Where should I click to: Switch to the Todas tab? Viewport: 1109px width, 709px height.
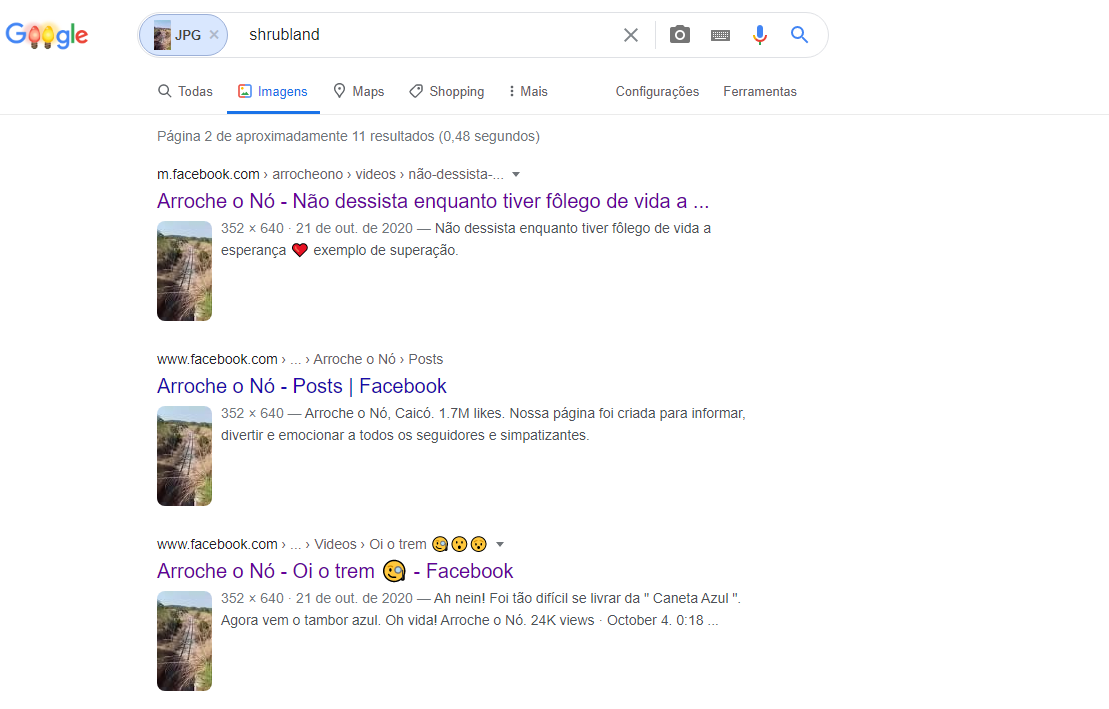[x=185, y=91]
